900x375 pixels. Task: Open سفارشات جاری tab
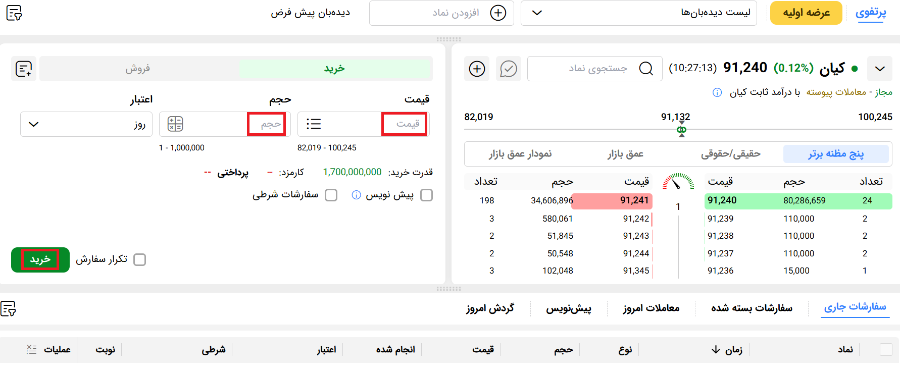click(855, 308)
